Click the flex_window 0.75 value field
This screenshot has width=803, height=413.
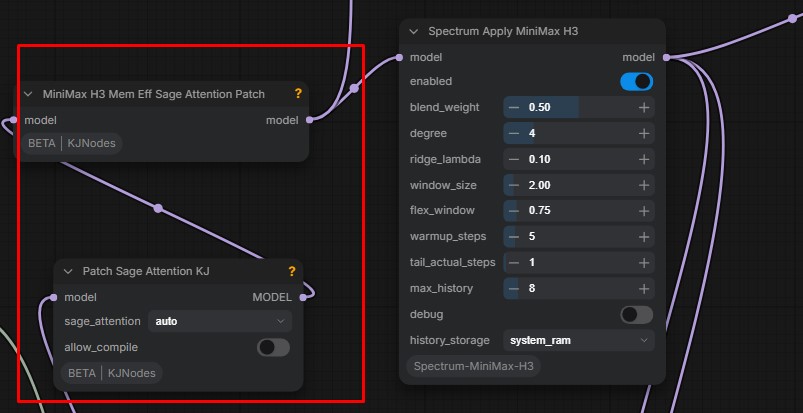coord(579,211)
